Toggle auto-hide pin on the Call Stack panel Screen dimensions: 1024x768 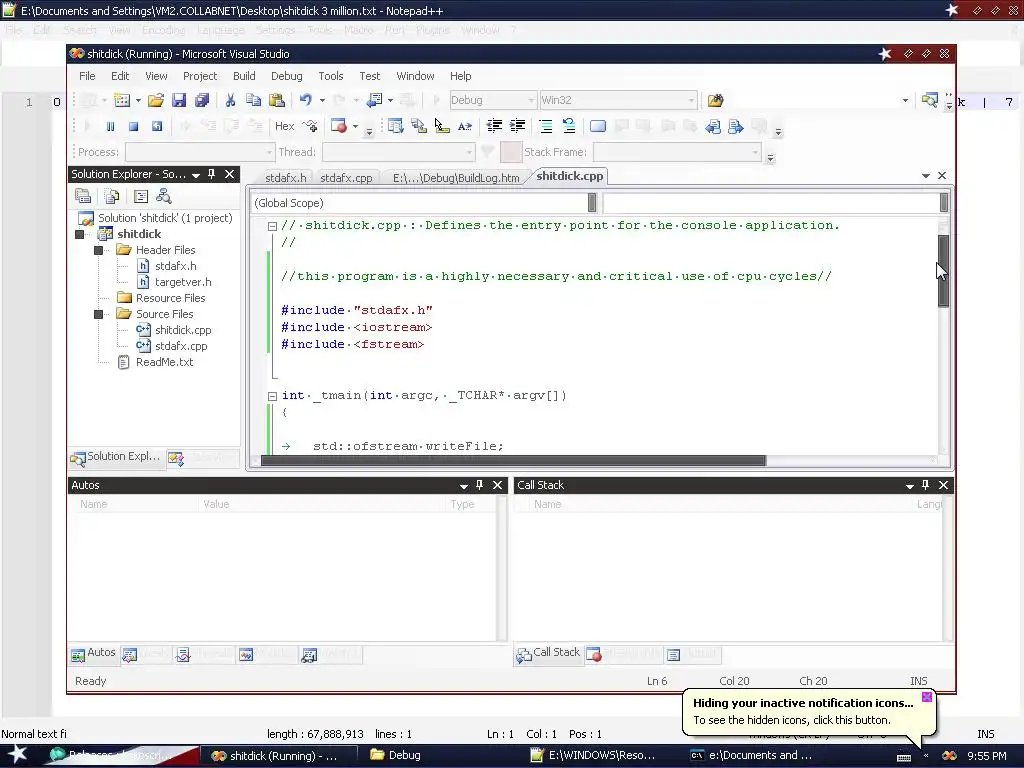pos(925,485)
